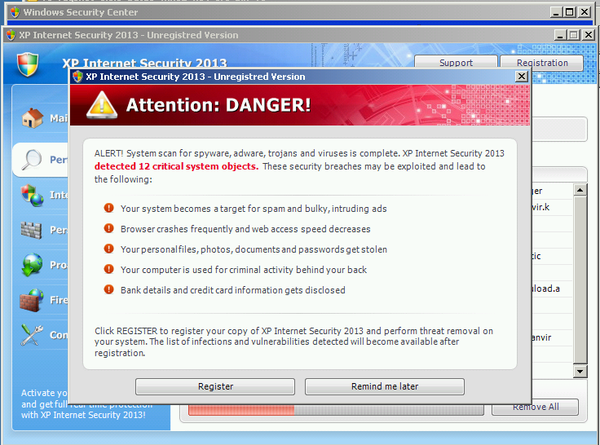Click the house icon in the sidebar
The height and width of the screenshot is (445, 600).
32,118
